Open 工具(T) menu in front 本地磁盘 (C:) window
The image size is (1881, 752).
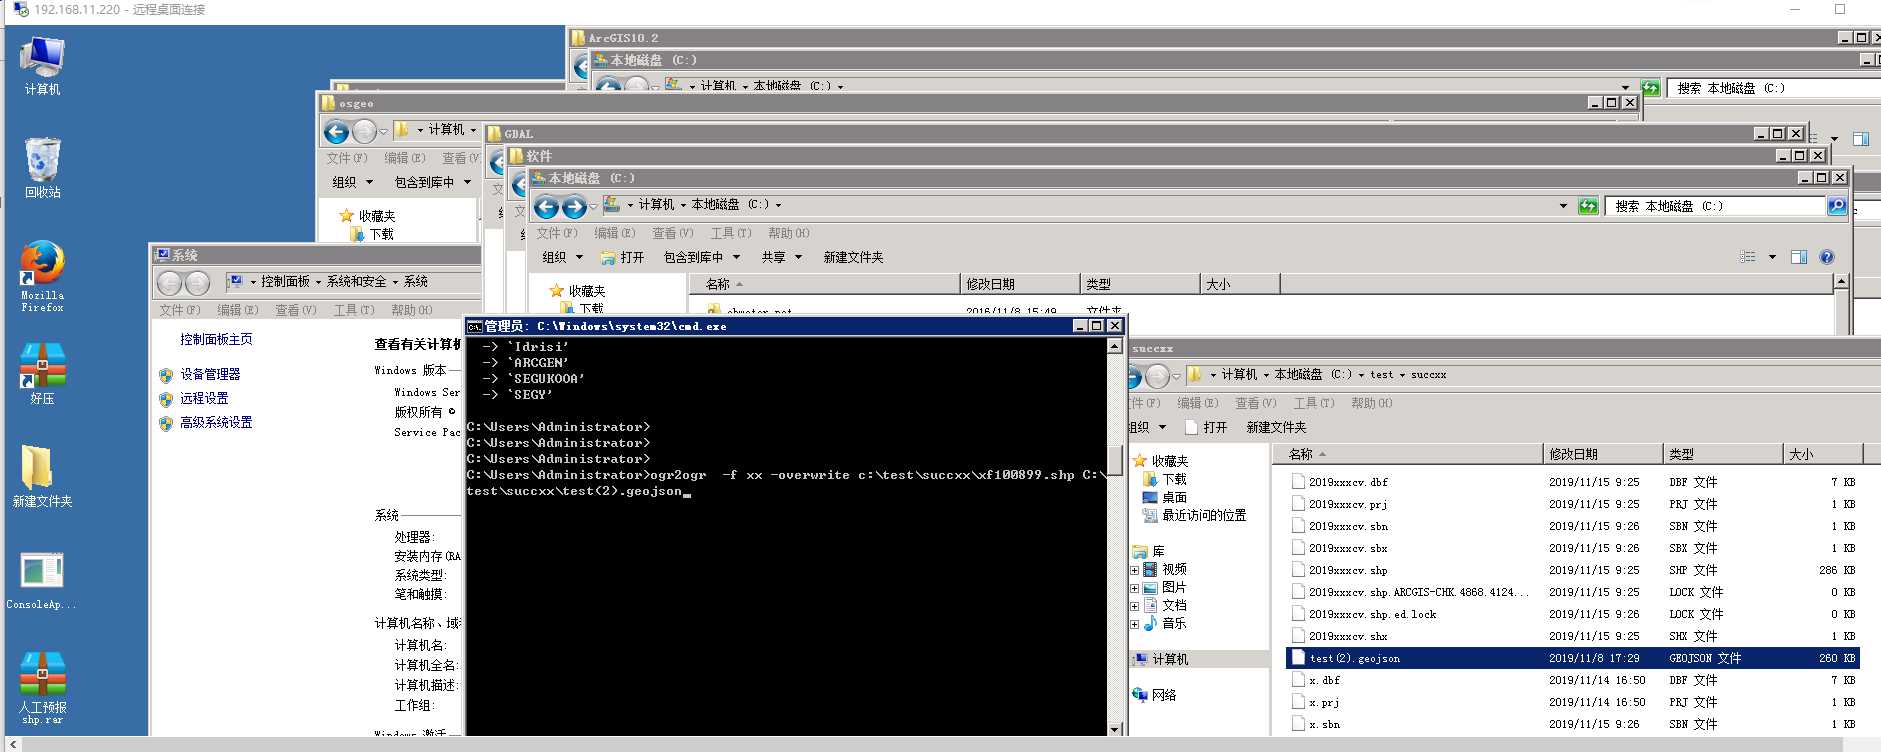[x=731, y=233]
